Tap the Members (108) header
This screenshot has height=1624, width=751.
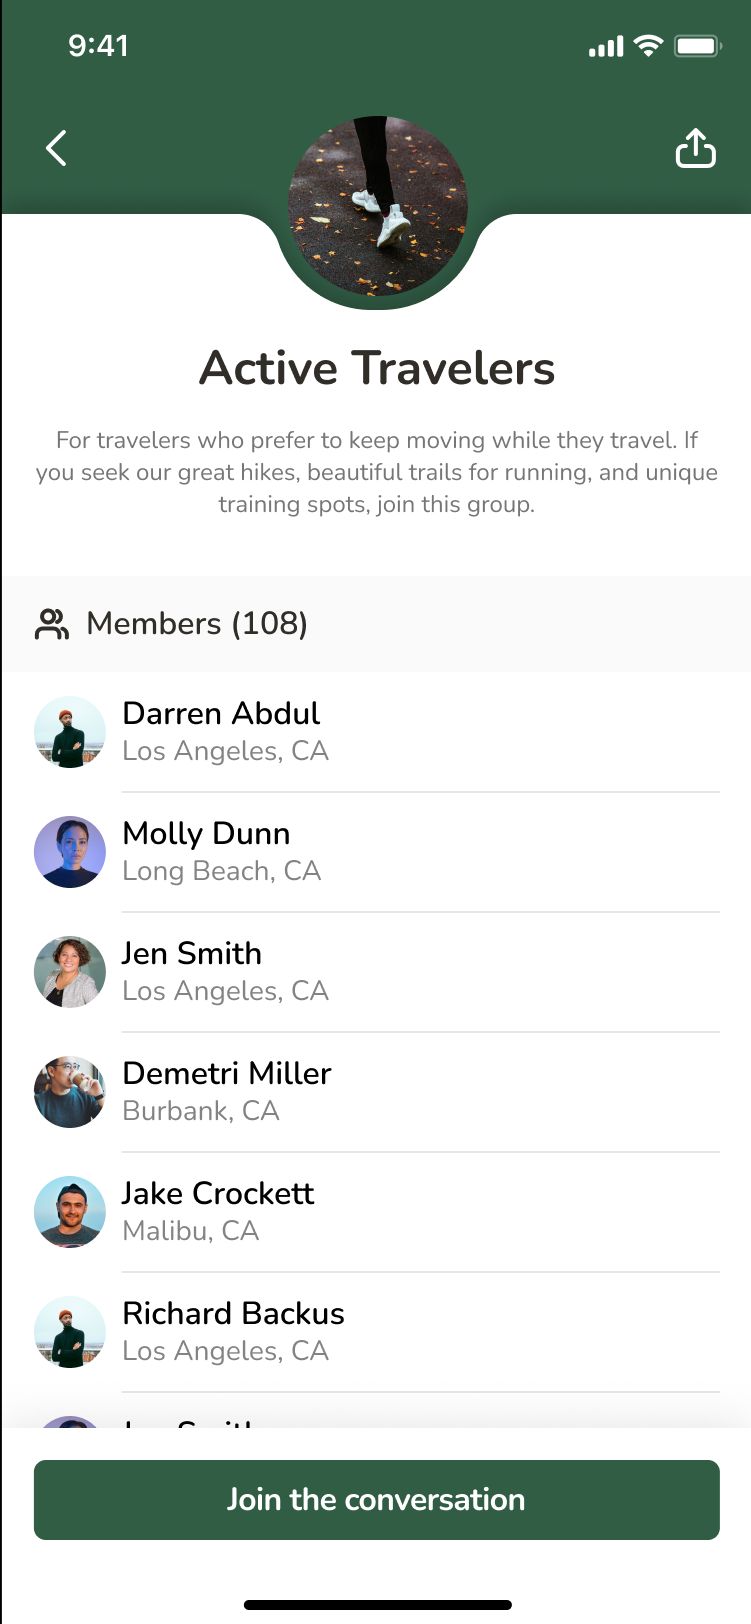click(197, 624)
